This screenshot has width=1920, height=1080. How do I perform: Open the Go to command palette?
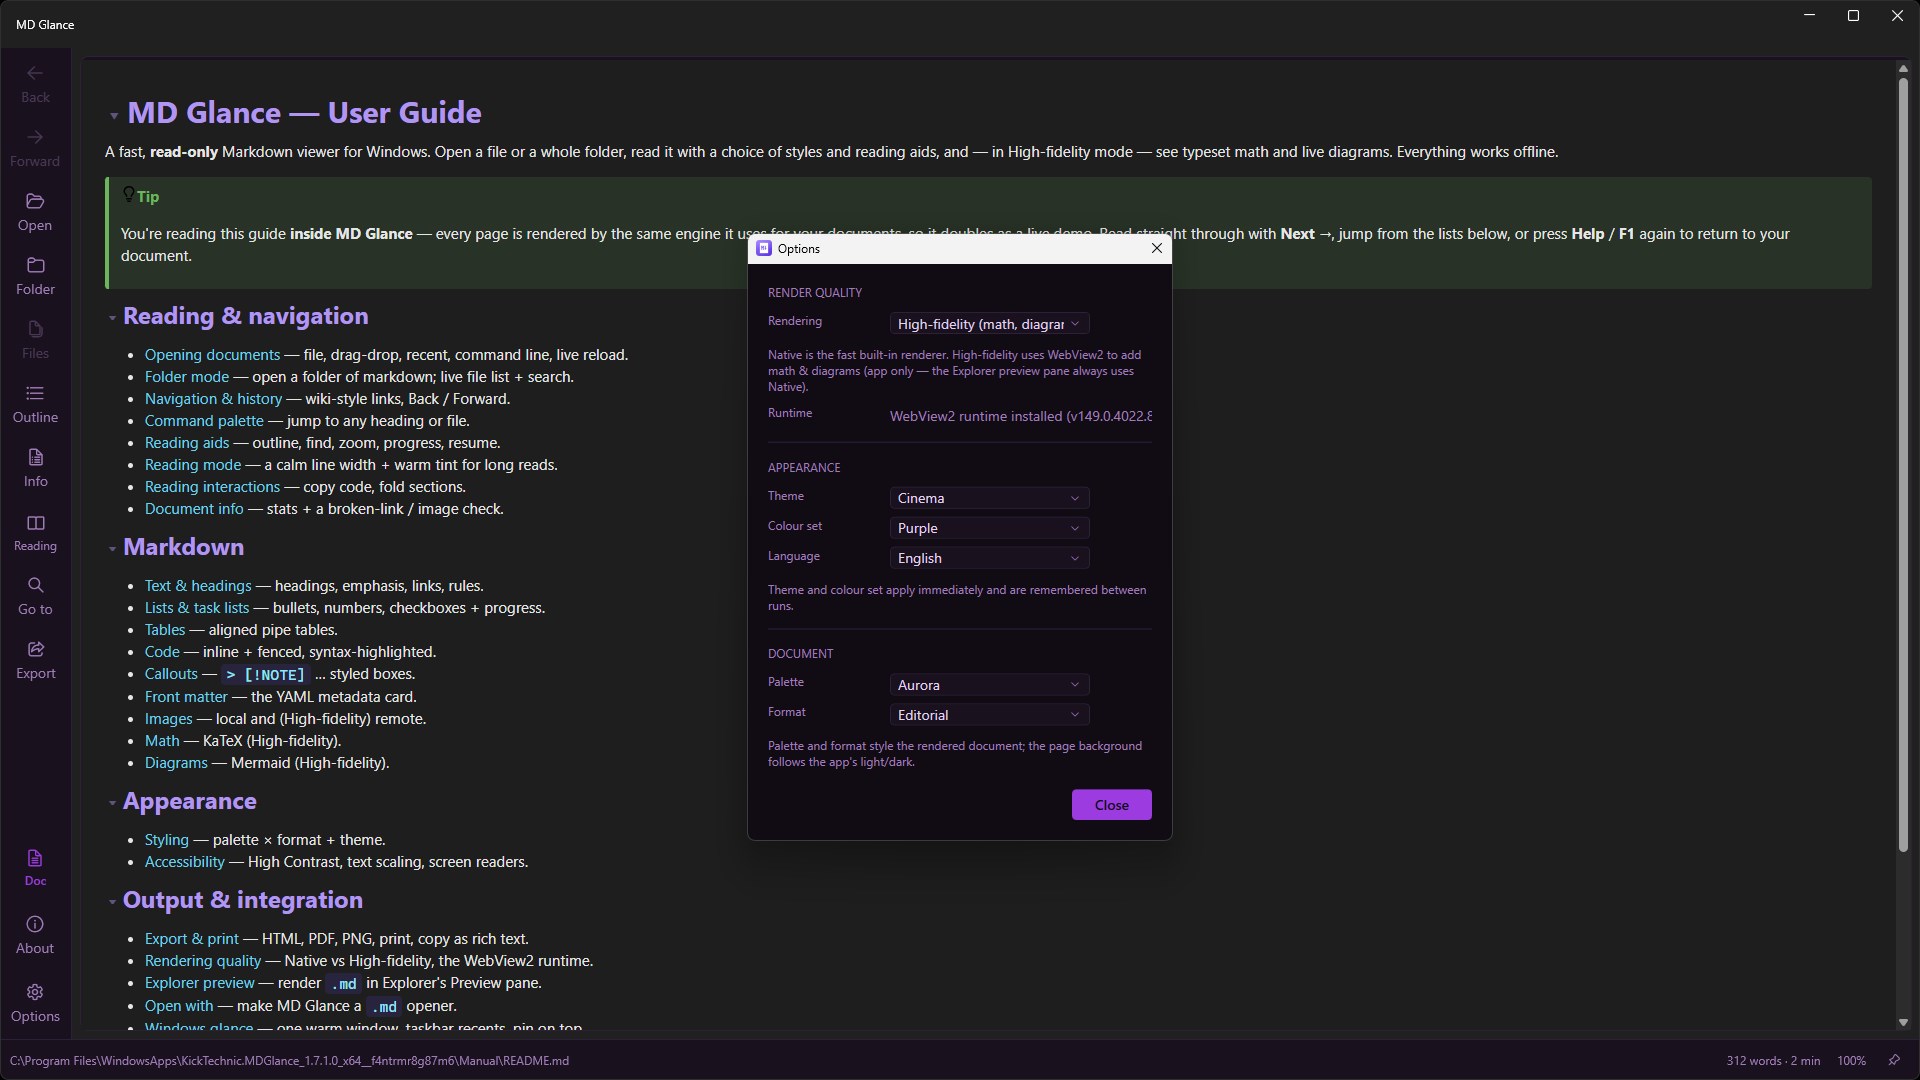(35, 596)
